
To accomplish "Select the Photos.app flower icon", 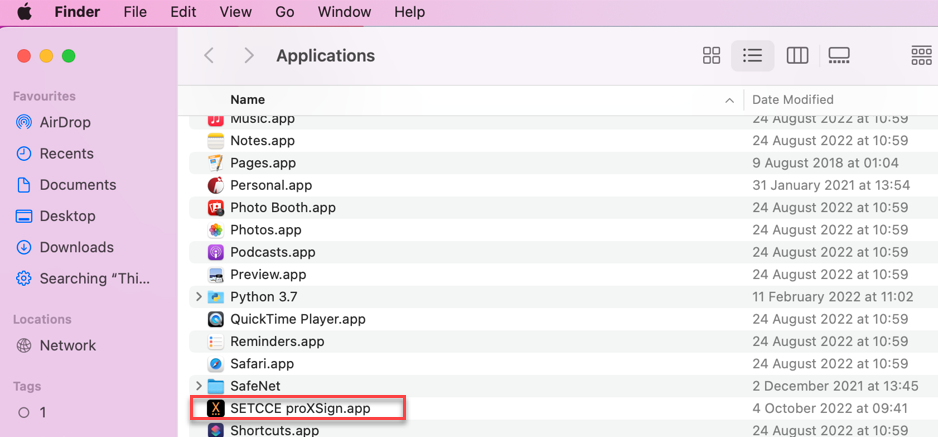I will (x=215, y=230).
